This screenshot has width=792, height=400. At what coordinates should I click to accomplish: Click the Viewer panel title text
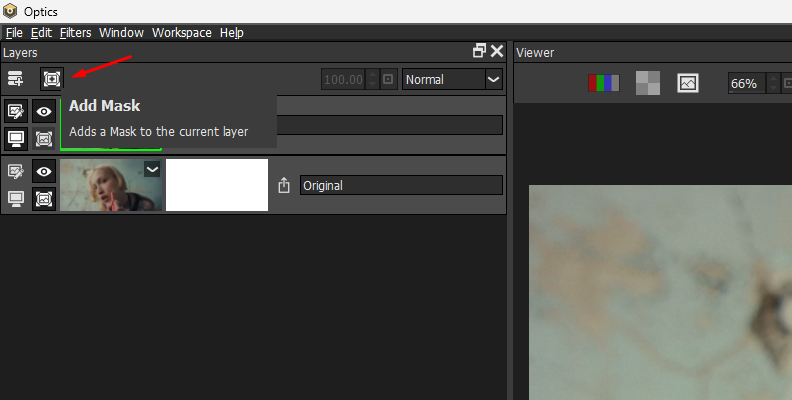point(535,53)
